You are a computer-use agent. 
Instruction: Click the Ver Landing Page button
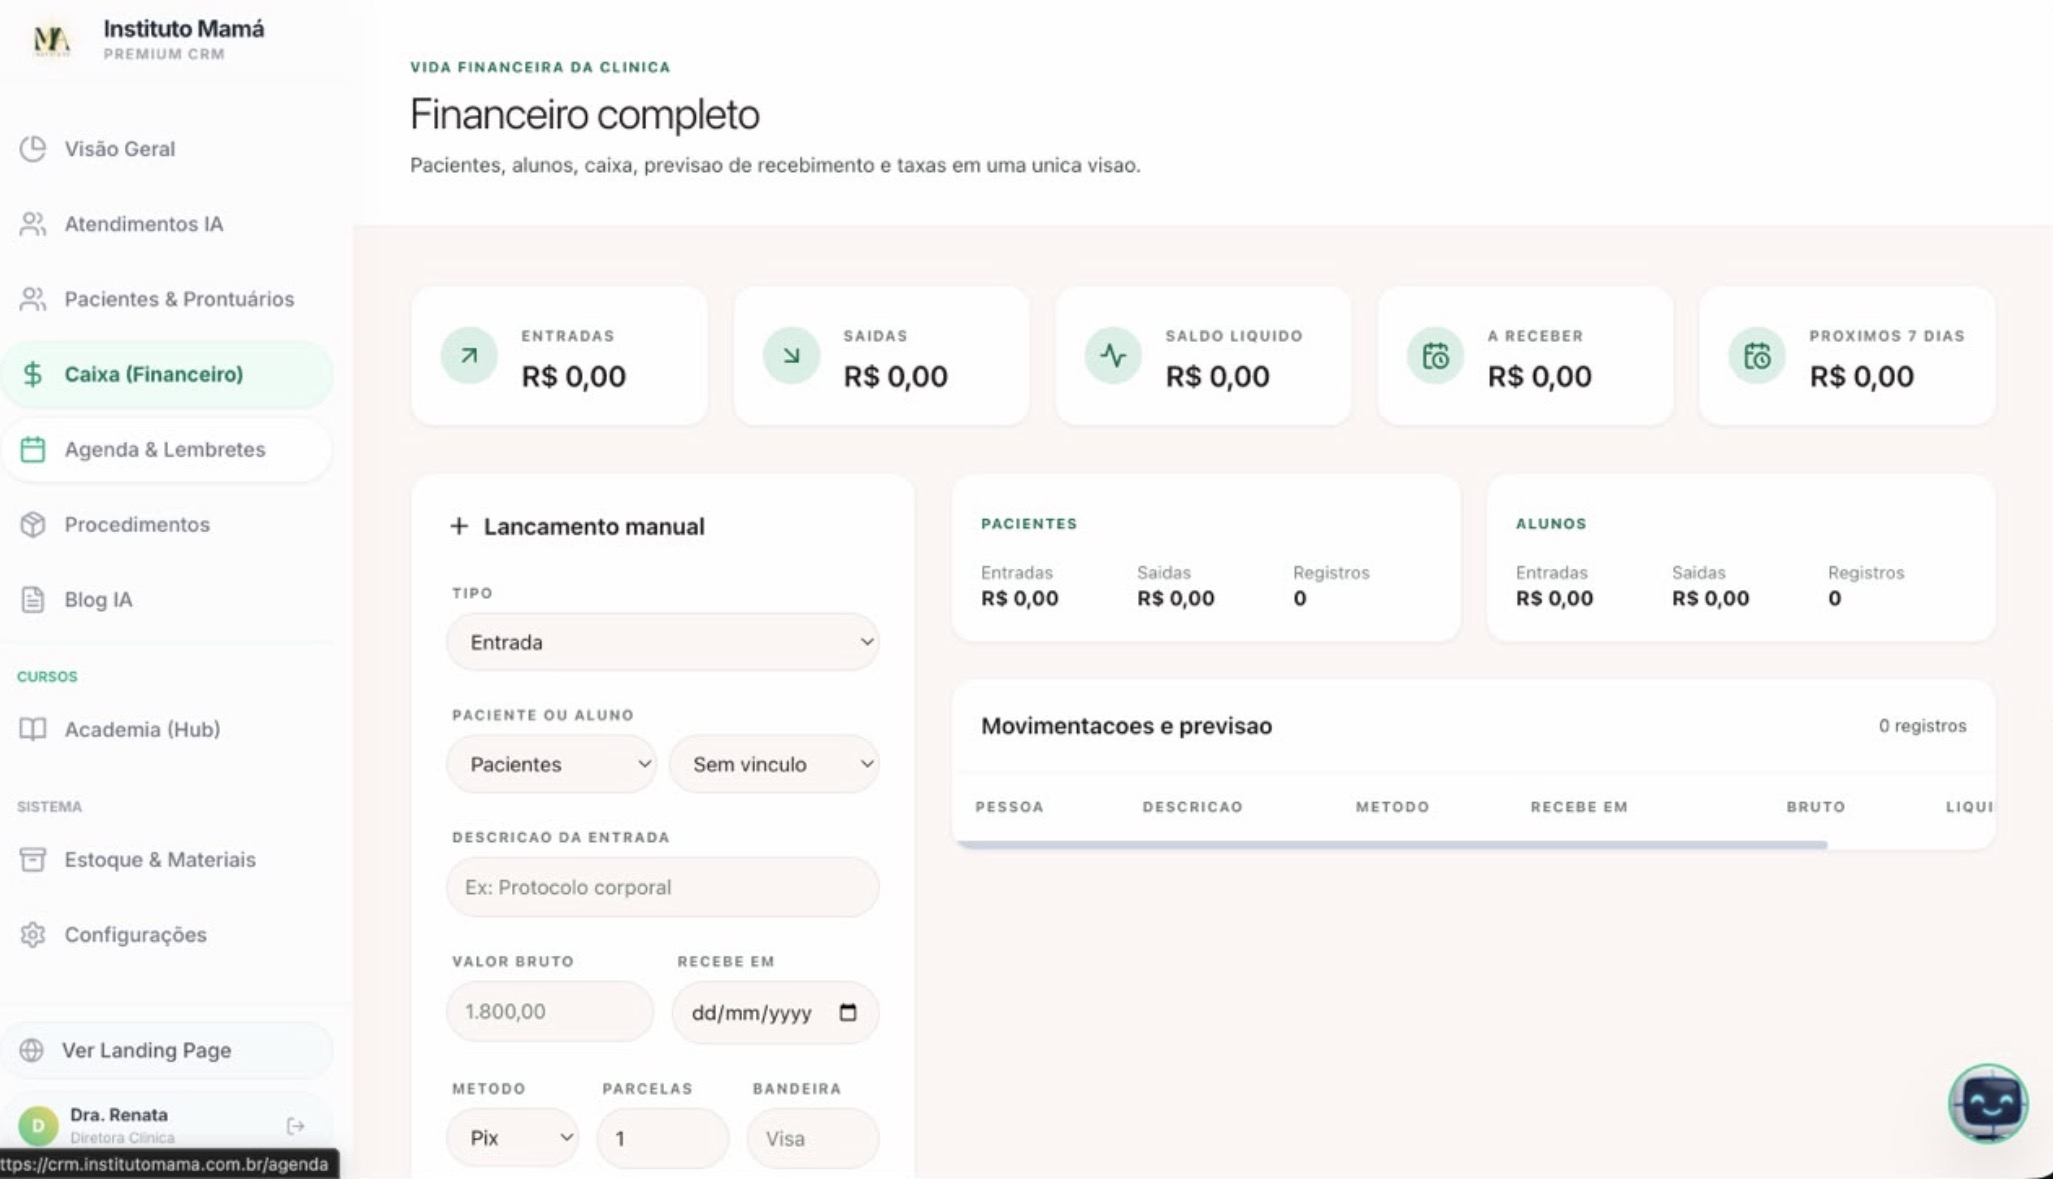coord(167,1050)
